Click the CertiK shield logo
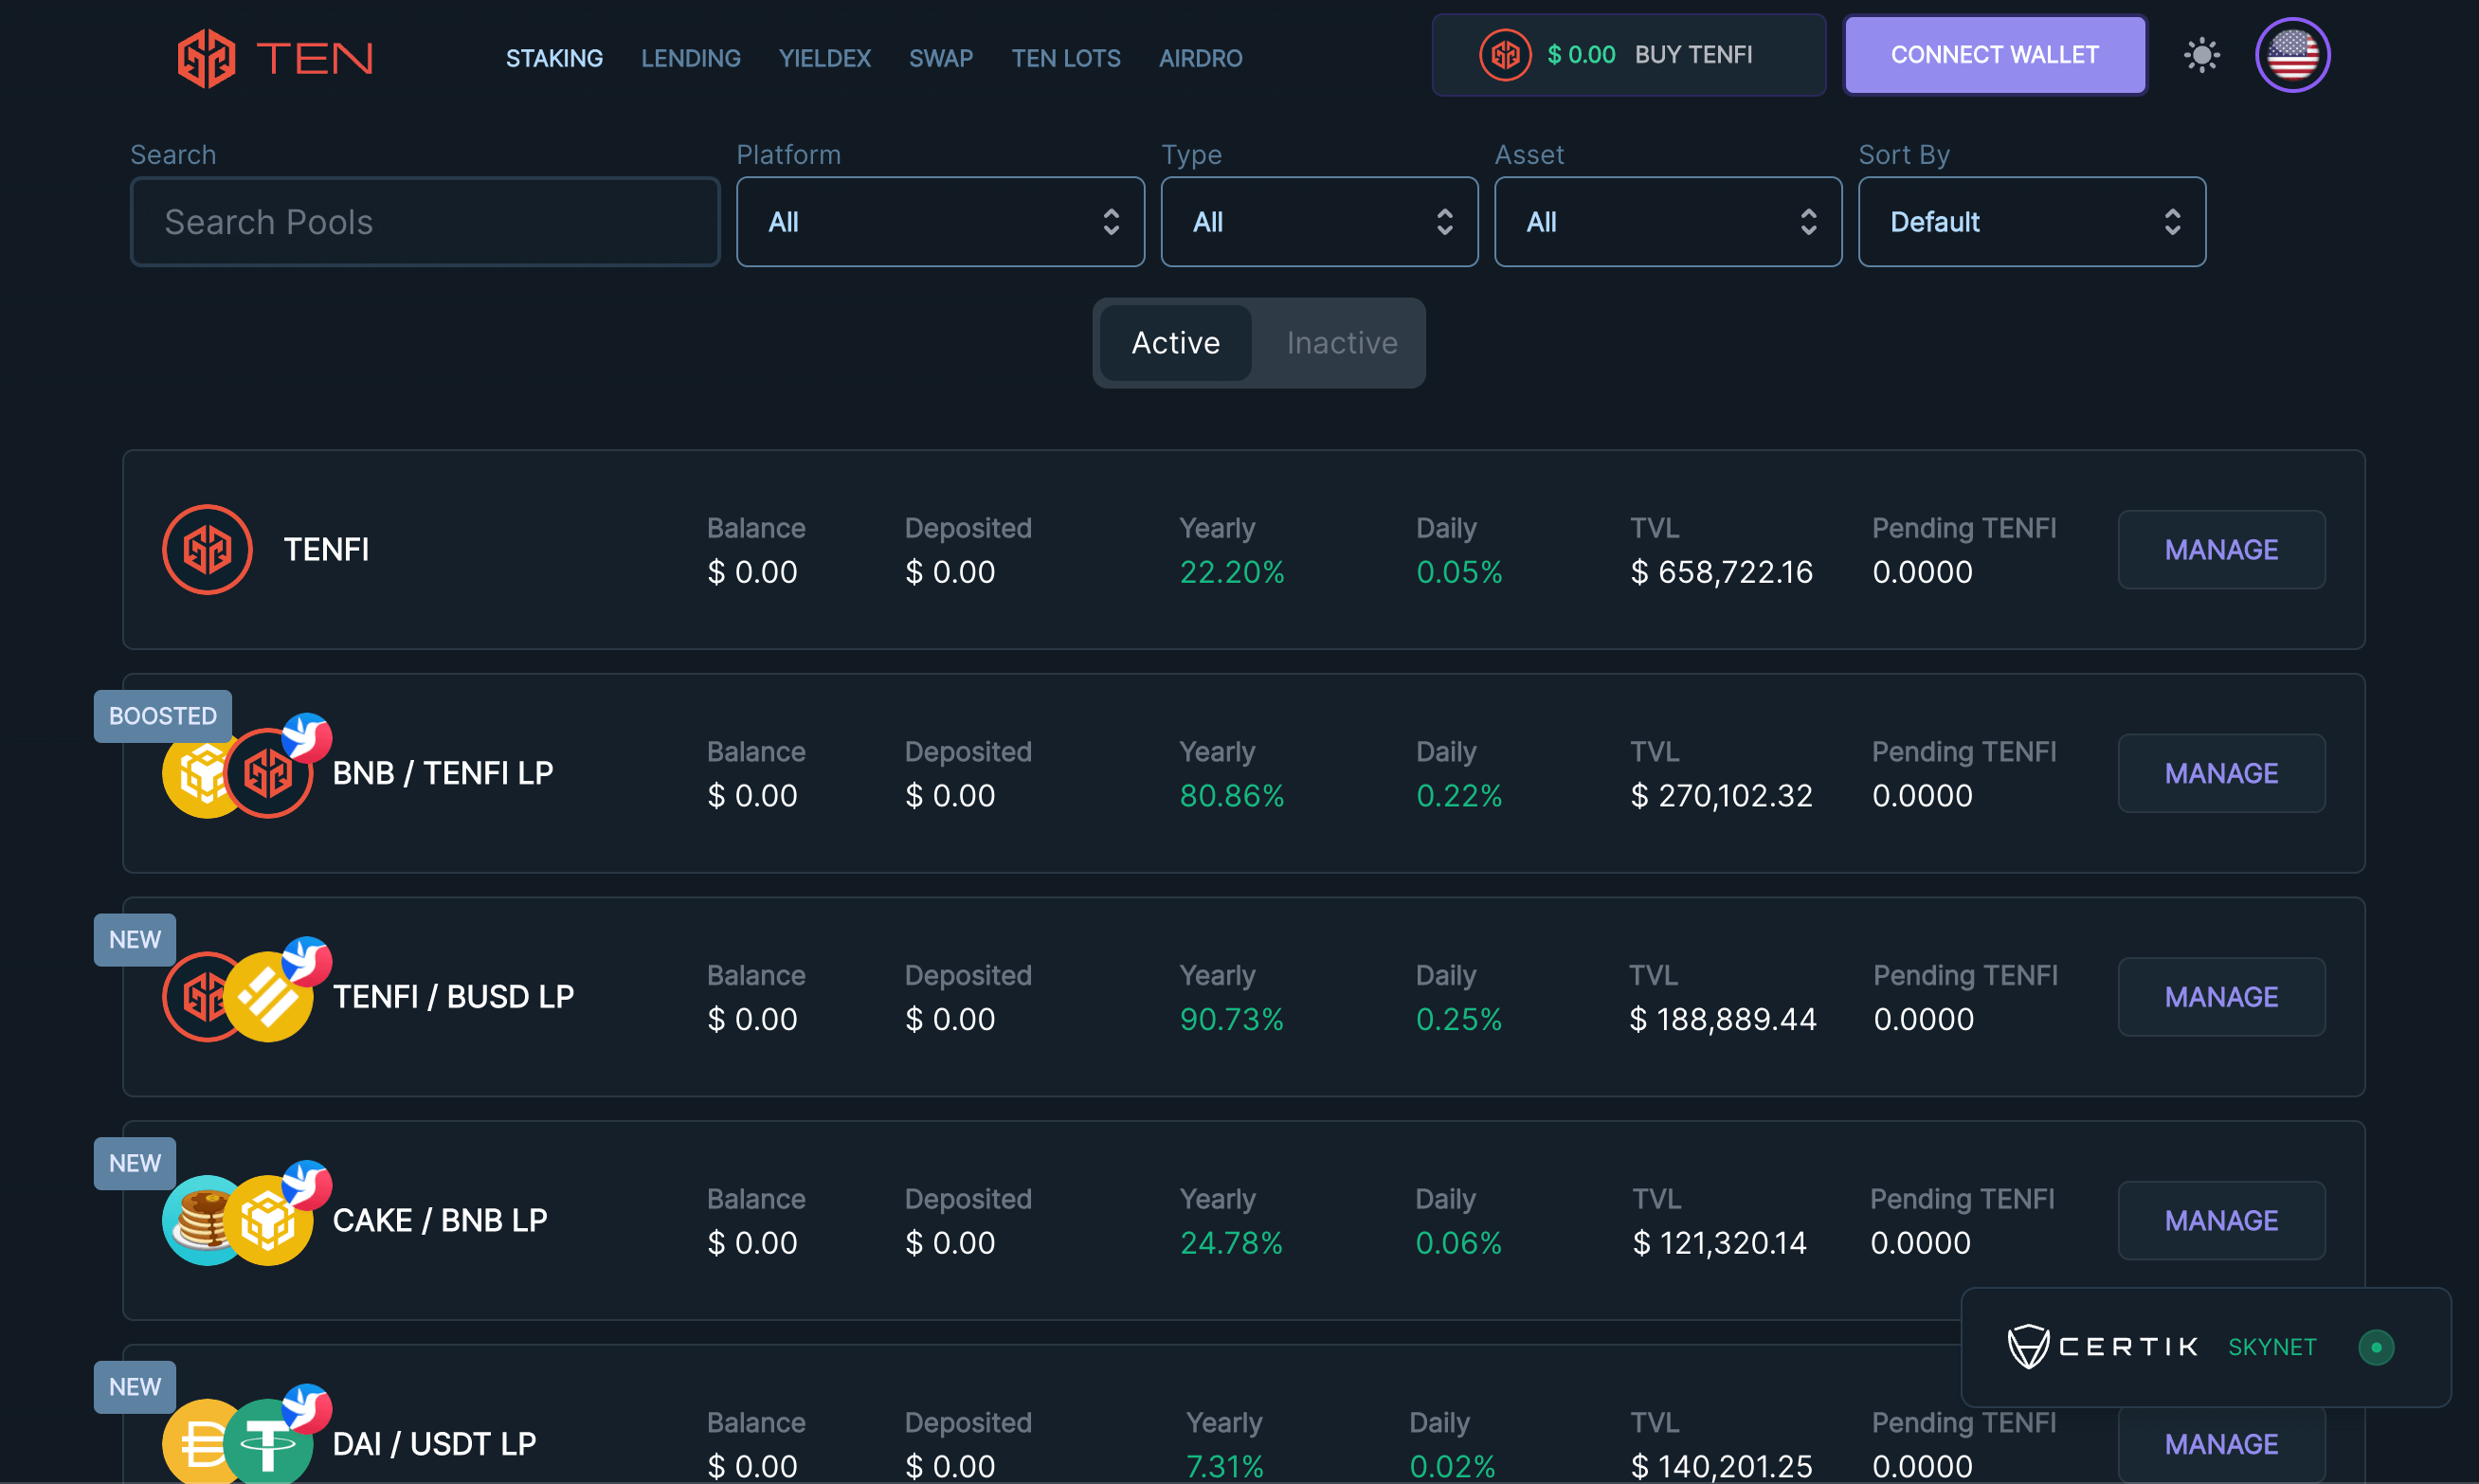 pyautogui.click(x=2028, y=1346)
